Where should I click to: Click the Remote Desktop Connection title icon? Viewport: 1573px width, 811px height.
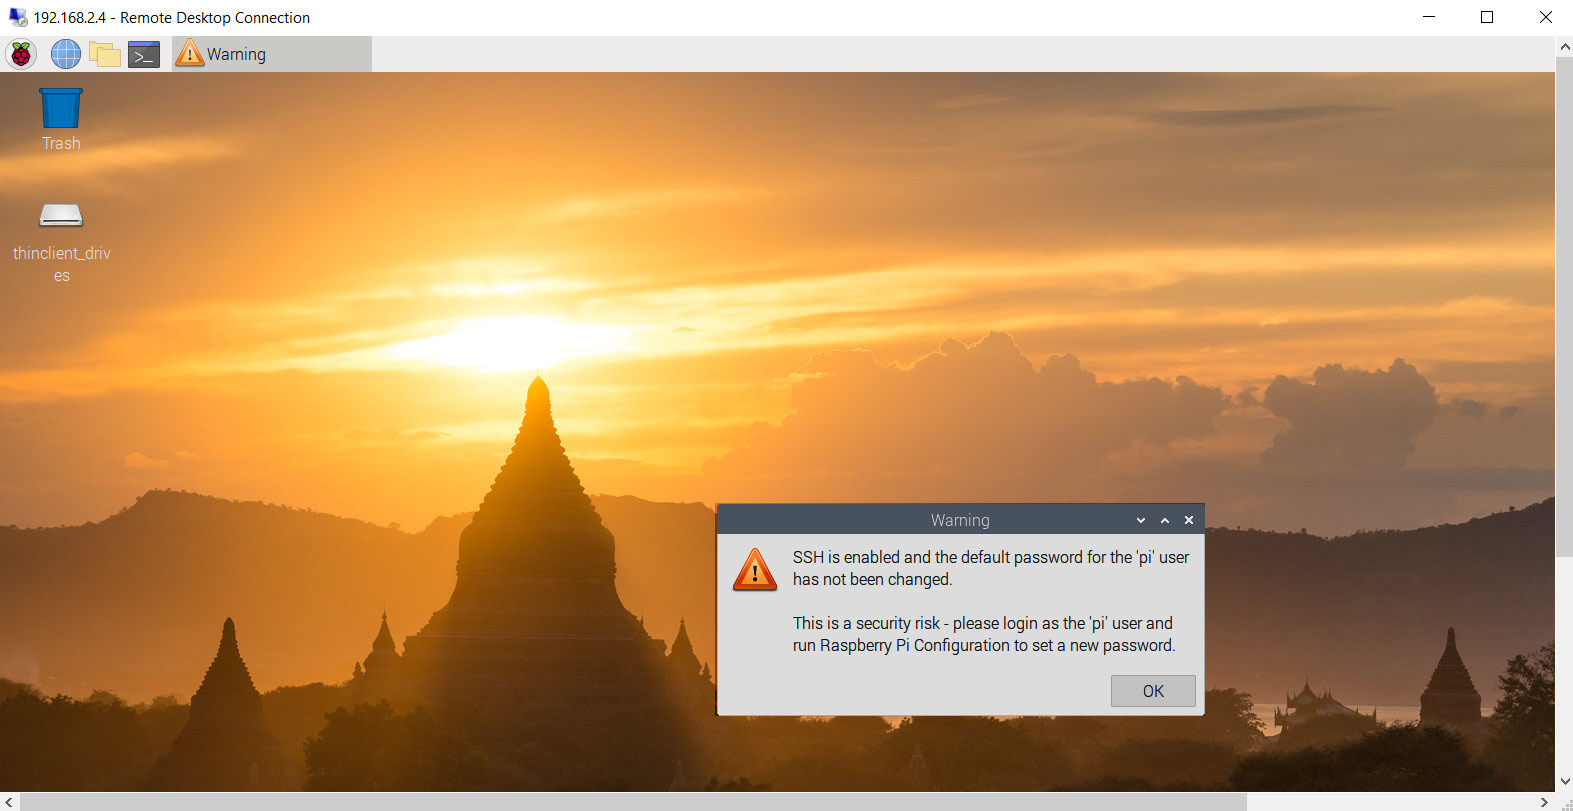[x=18, y=17]
